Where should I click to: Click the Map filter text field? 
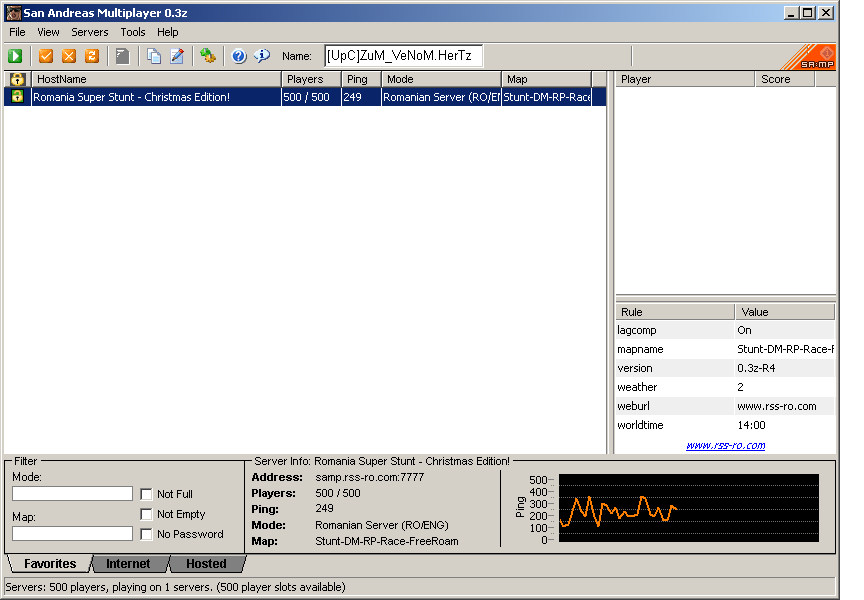(x=72, y=533)
